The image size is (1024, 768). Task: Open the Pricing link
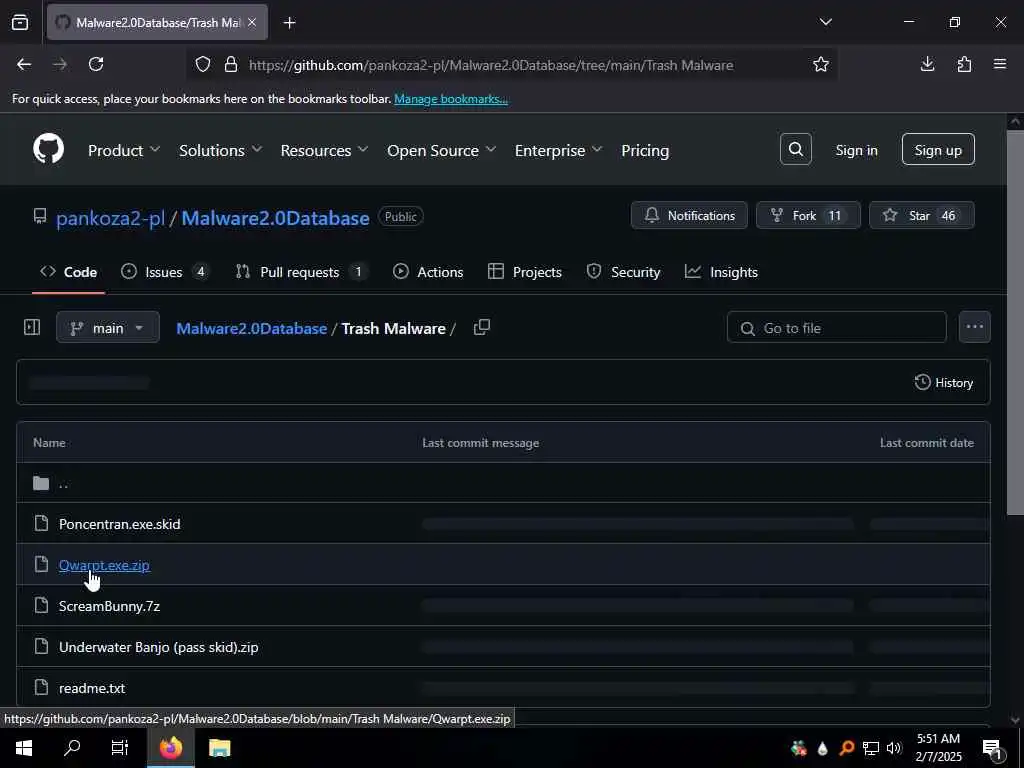645,150
